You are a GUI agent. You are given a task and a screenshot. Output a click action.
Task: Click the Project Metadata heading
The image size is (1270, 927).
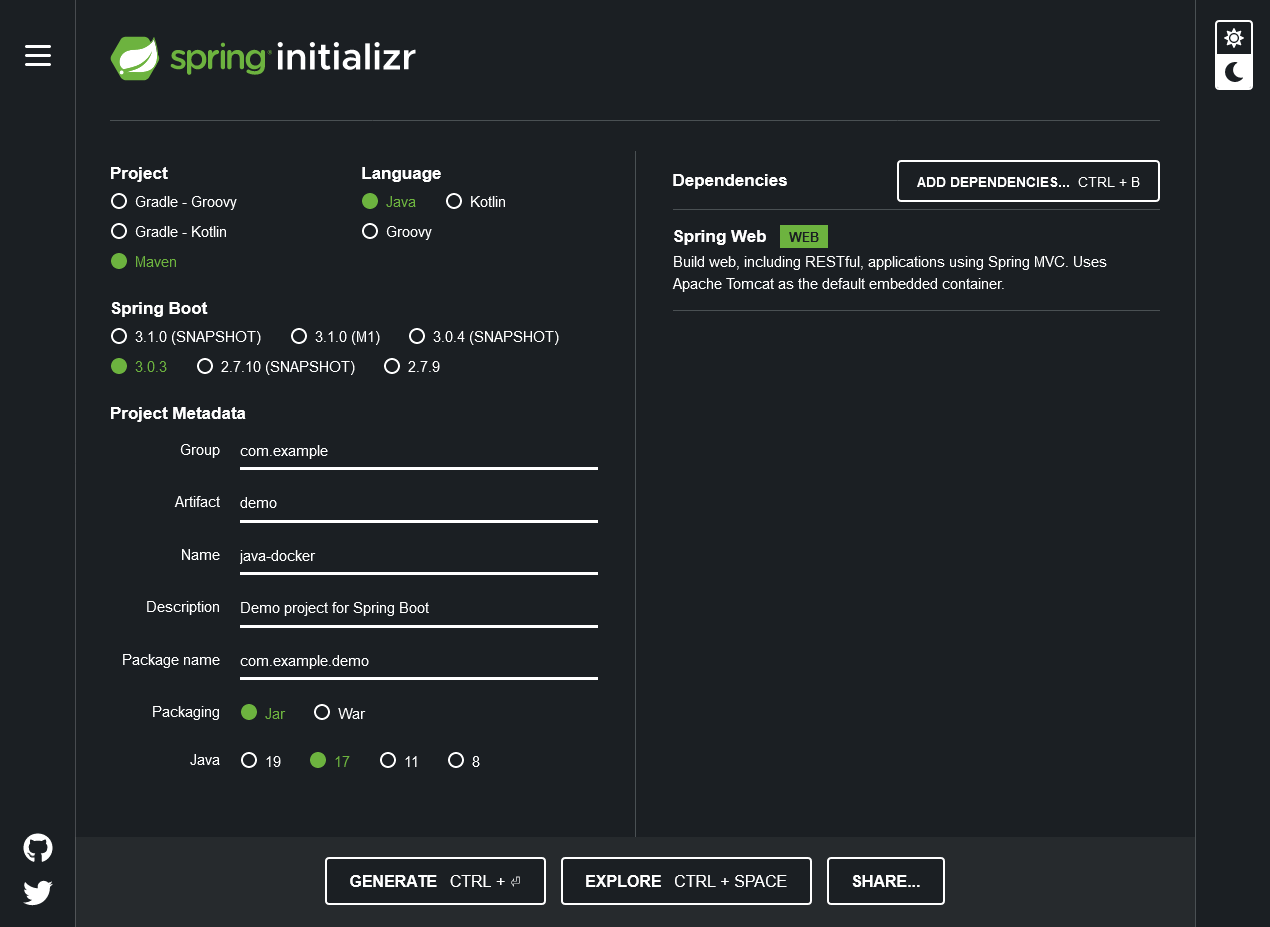point(178,413)
